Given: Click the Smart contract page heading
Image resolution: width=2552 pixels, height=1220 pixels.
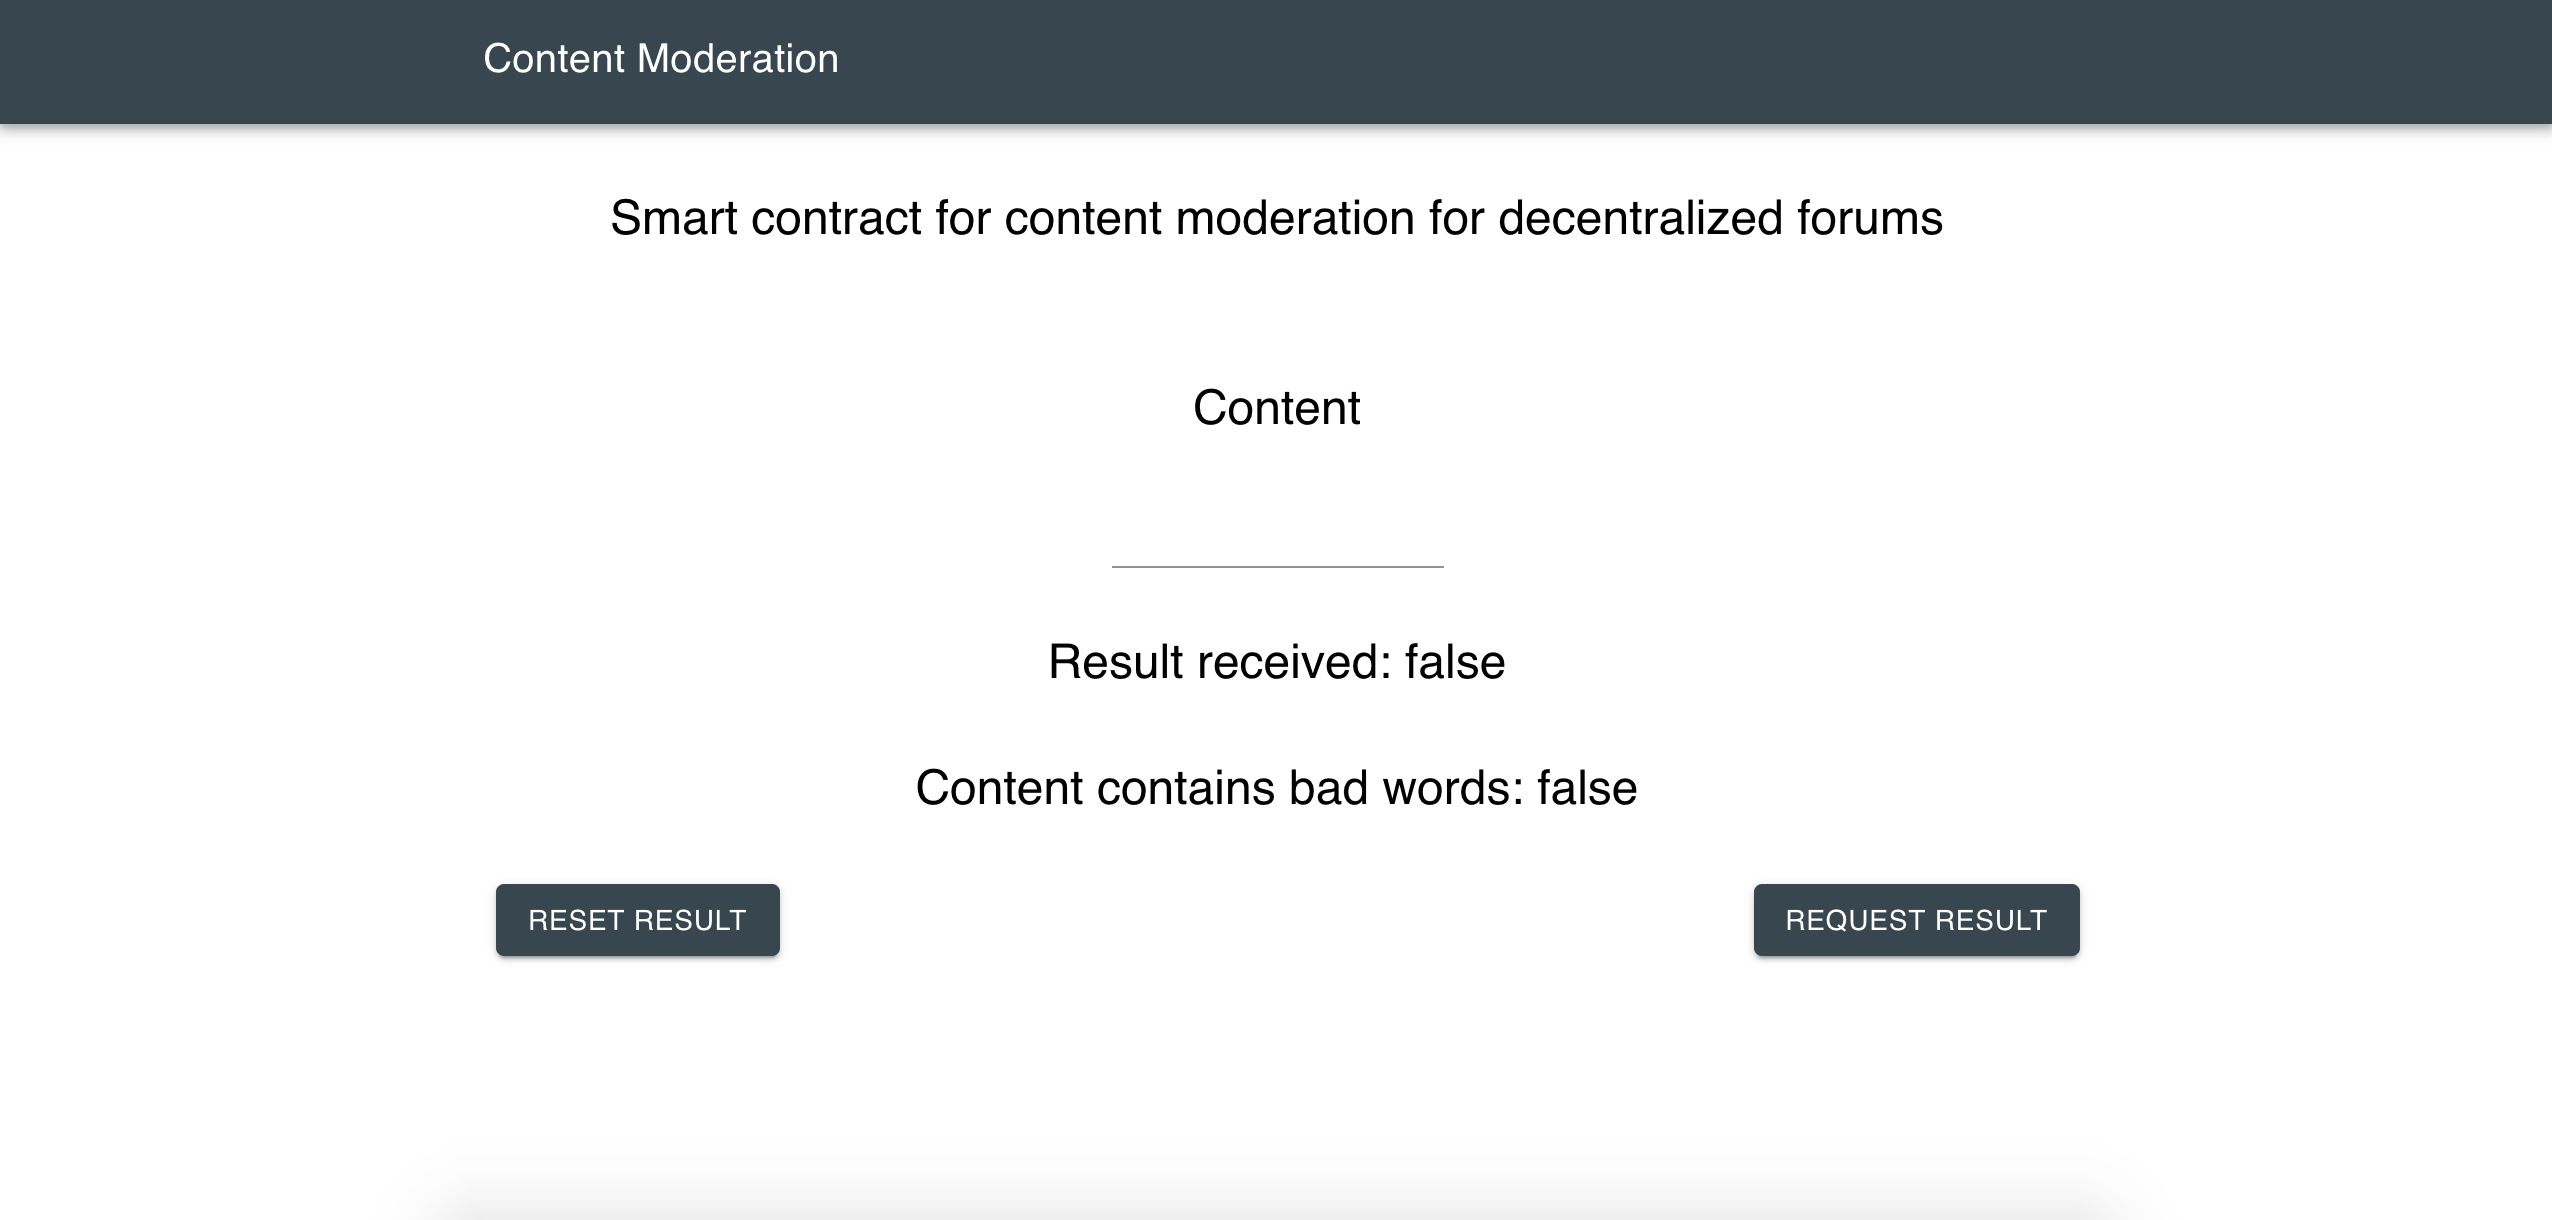Looking at the screenshot, I should [1277, 218].
